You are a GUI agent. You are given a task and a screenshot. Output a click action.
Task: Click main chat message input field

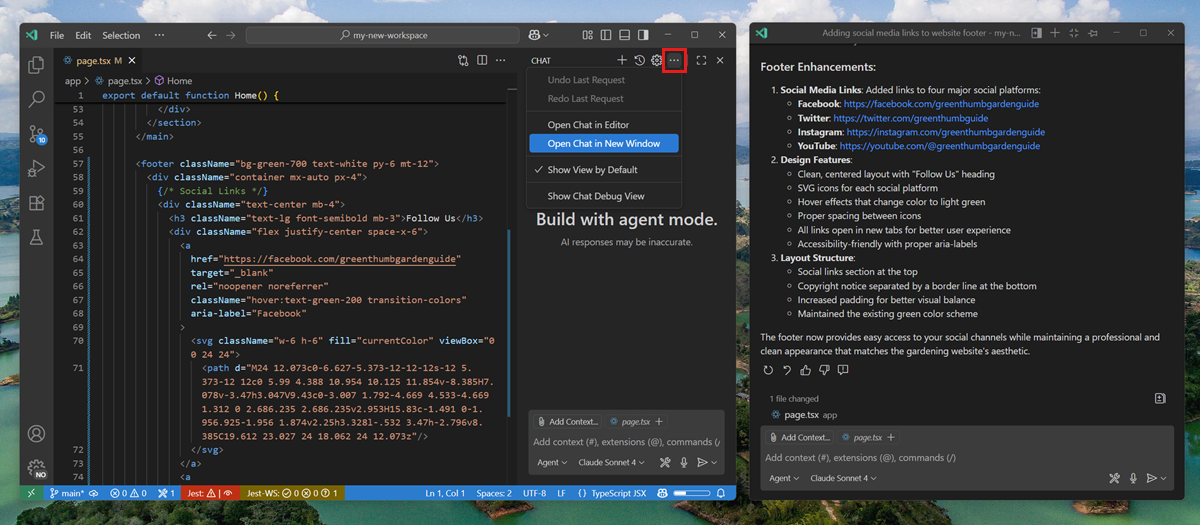pos(626,442)
